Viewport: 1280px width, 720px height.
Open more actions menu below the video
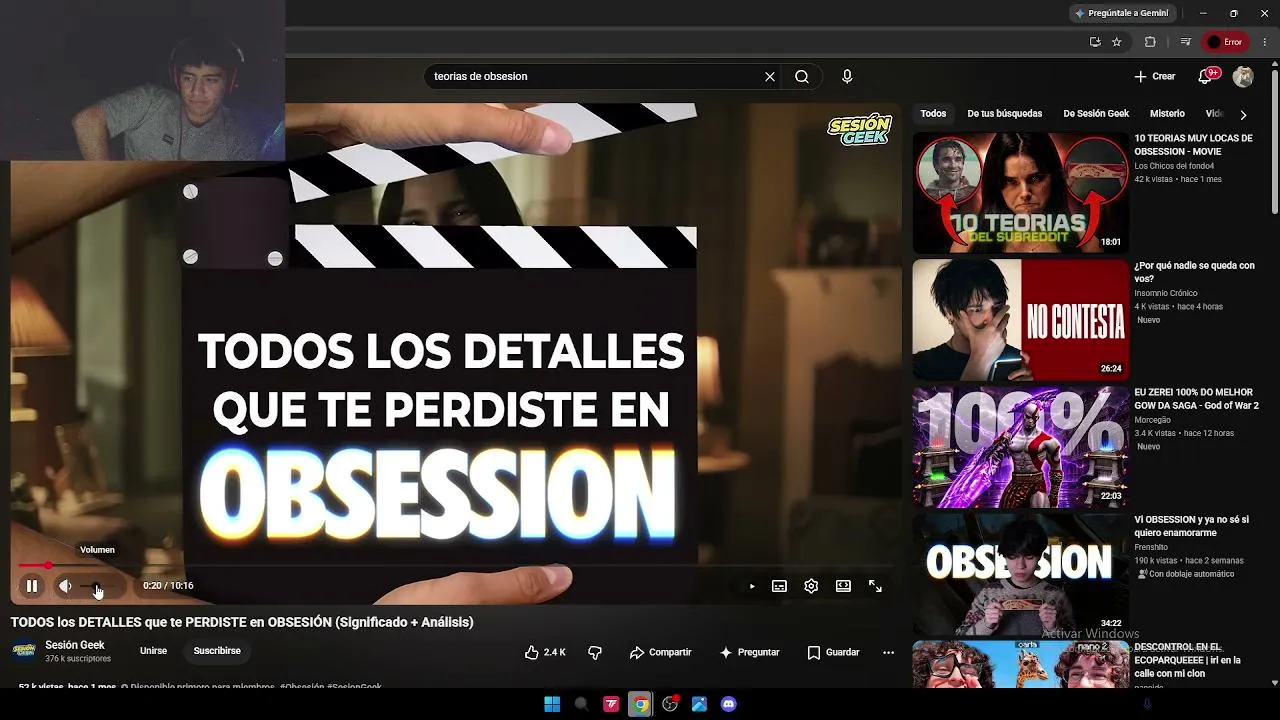pos(888,652)
